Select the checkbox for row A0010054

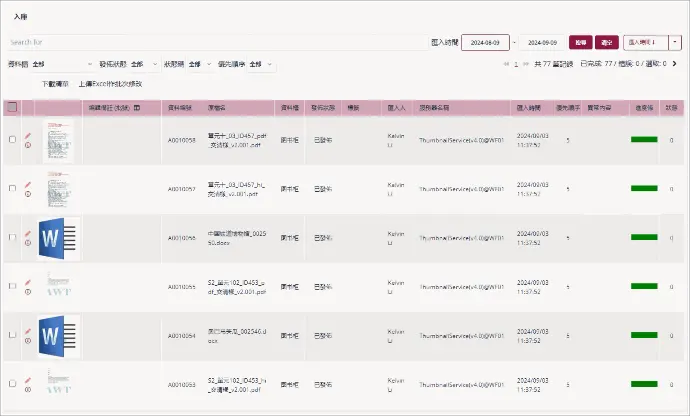click(x=12, y=335)
